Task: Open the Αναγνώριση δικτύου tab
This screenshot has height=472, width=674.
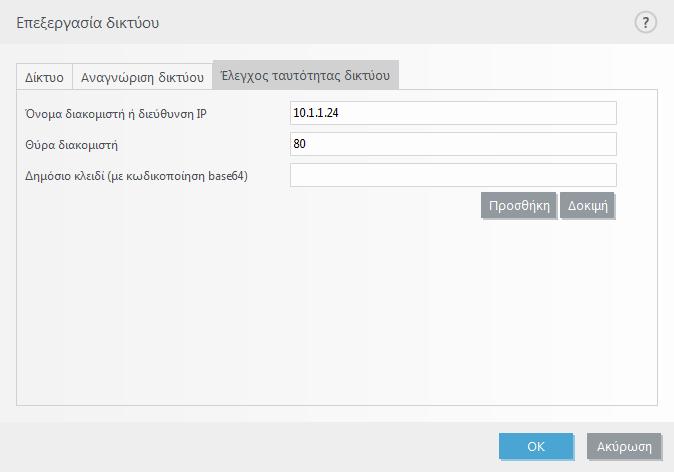Action: (x=142, y=77)
